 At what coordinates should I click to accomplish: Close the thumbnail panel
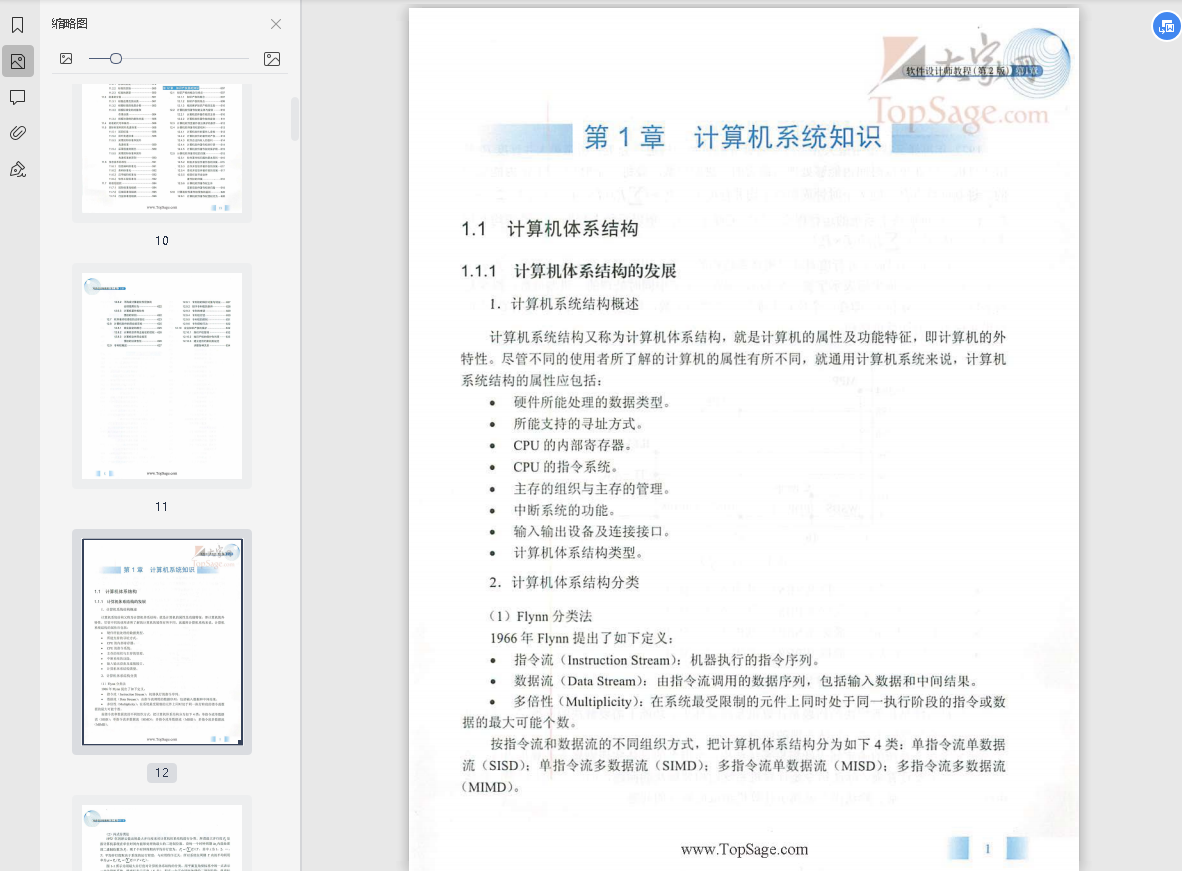click(276, 24)
